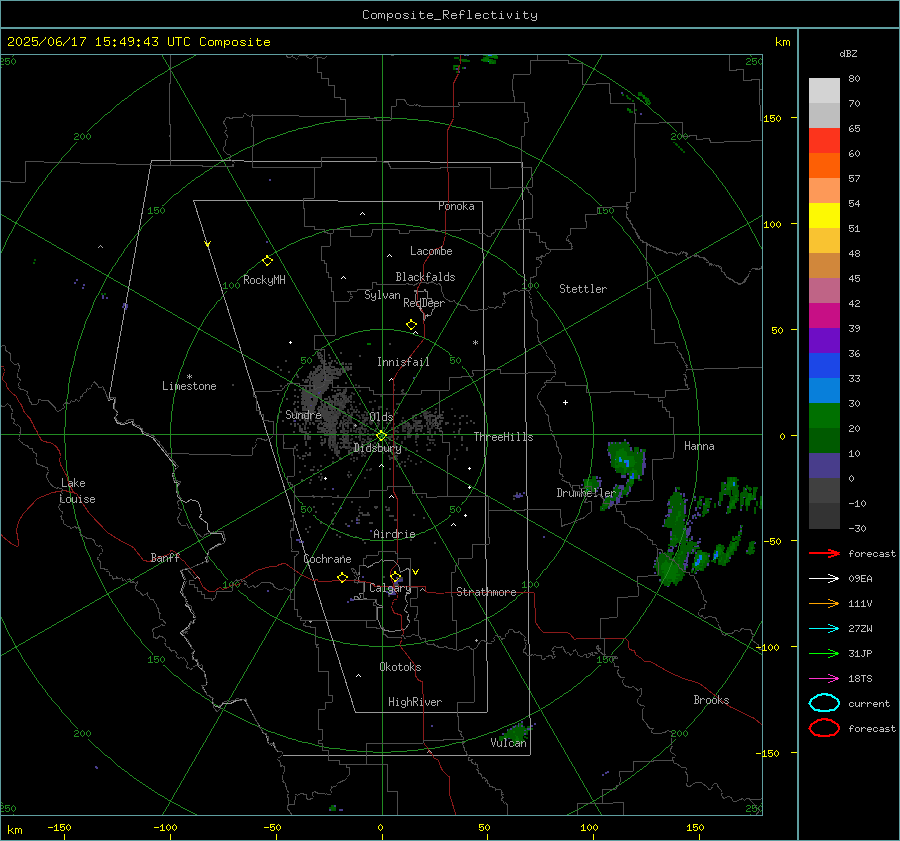
Task: Select the green 20–30 dBZ color swatch
Action: pyautogui.click(x=824, y=416)
